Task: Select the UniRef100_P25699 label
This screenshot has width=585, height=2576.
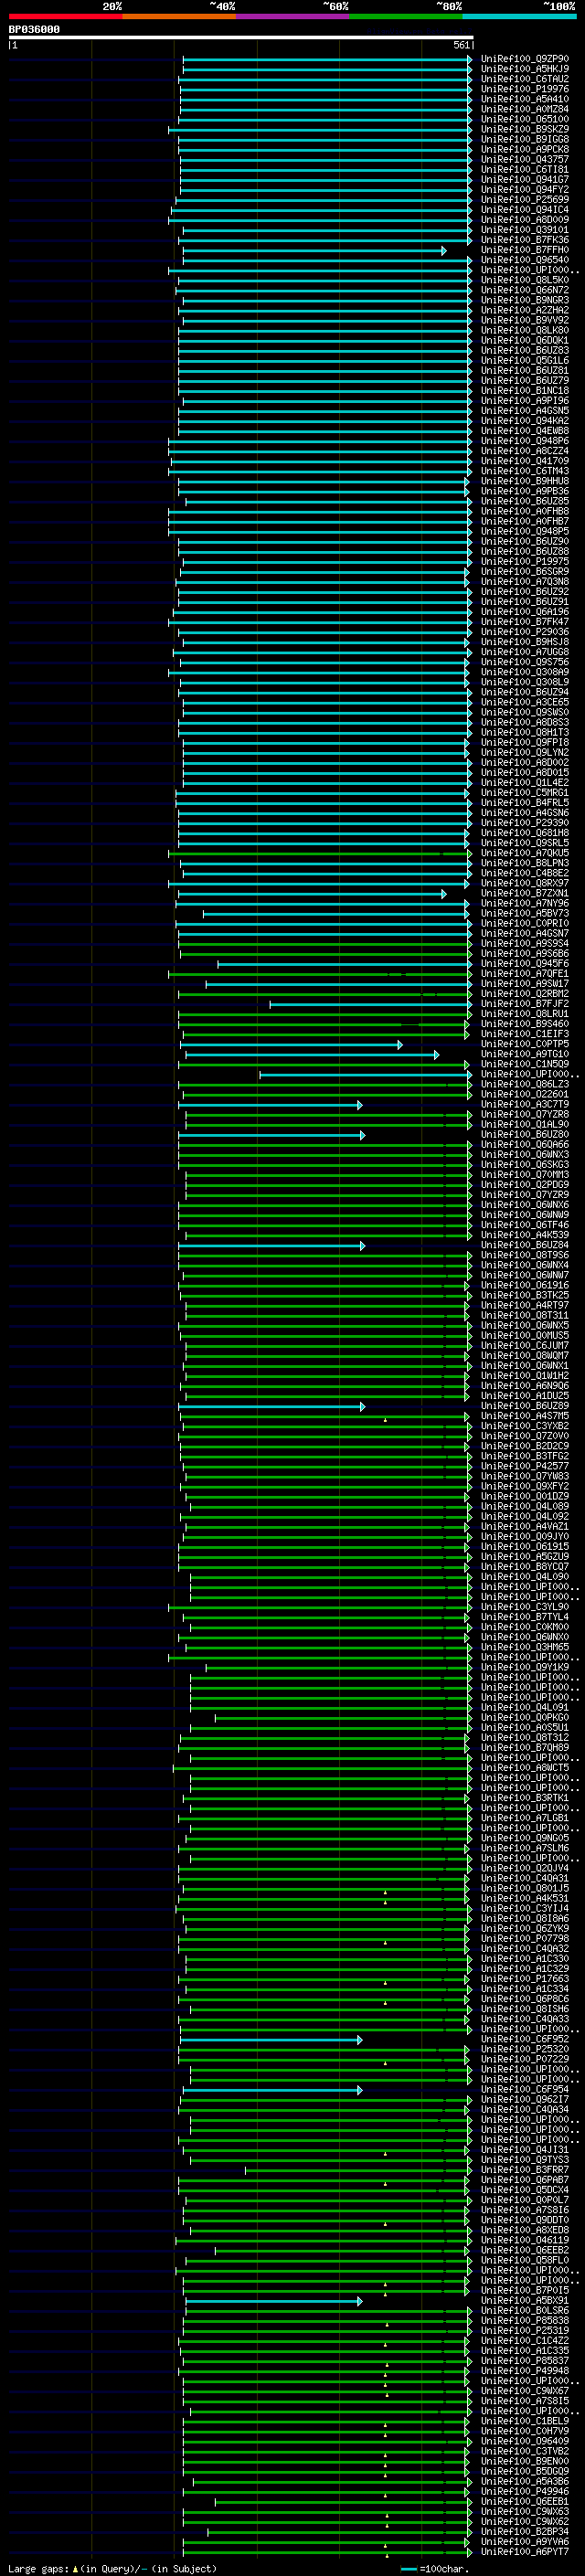Action: pos(524,200)
